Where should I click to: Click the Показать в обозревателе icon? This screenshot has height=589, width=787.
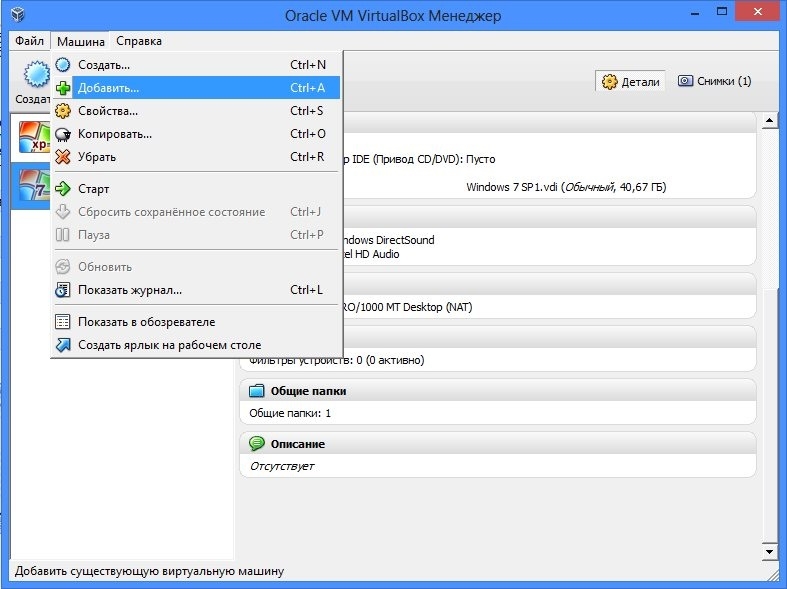pos(63,322)
